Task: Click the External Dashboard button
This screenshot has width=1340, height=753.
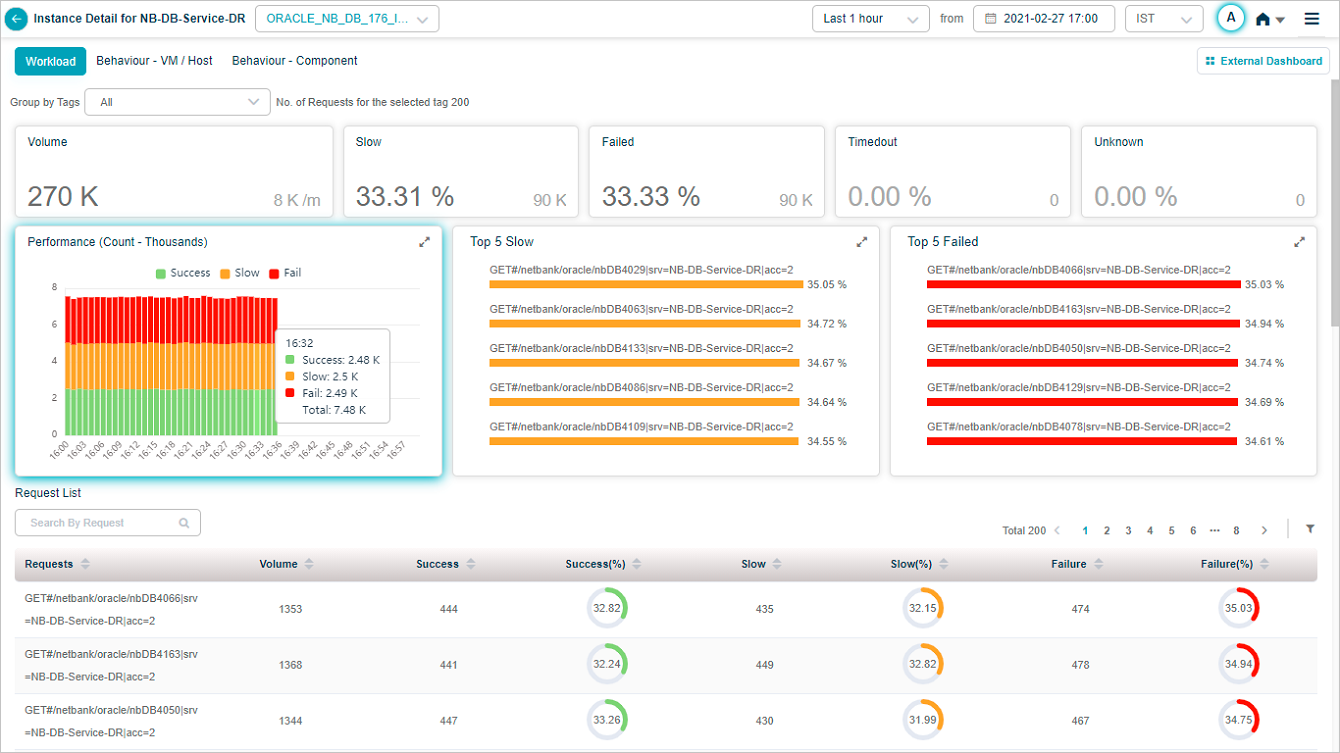Action: pyautogui.click(x=1263, y=61)
